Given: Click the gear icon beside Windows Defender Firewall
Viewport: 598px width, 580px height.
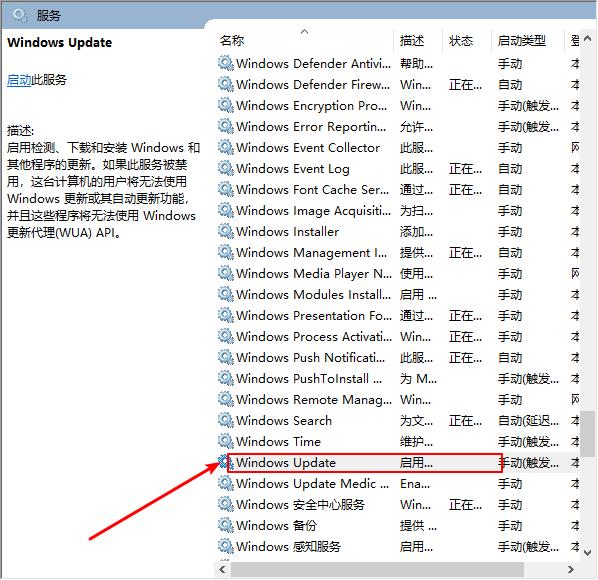Looking at the screenshot, I should (x=226, y=84).
